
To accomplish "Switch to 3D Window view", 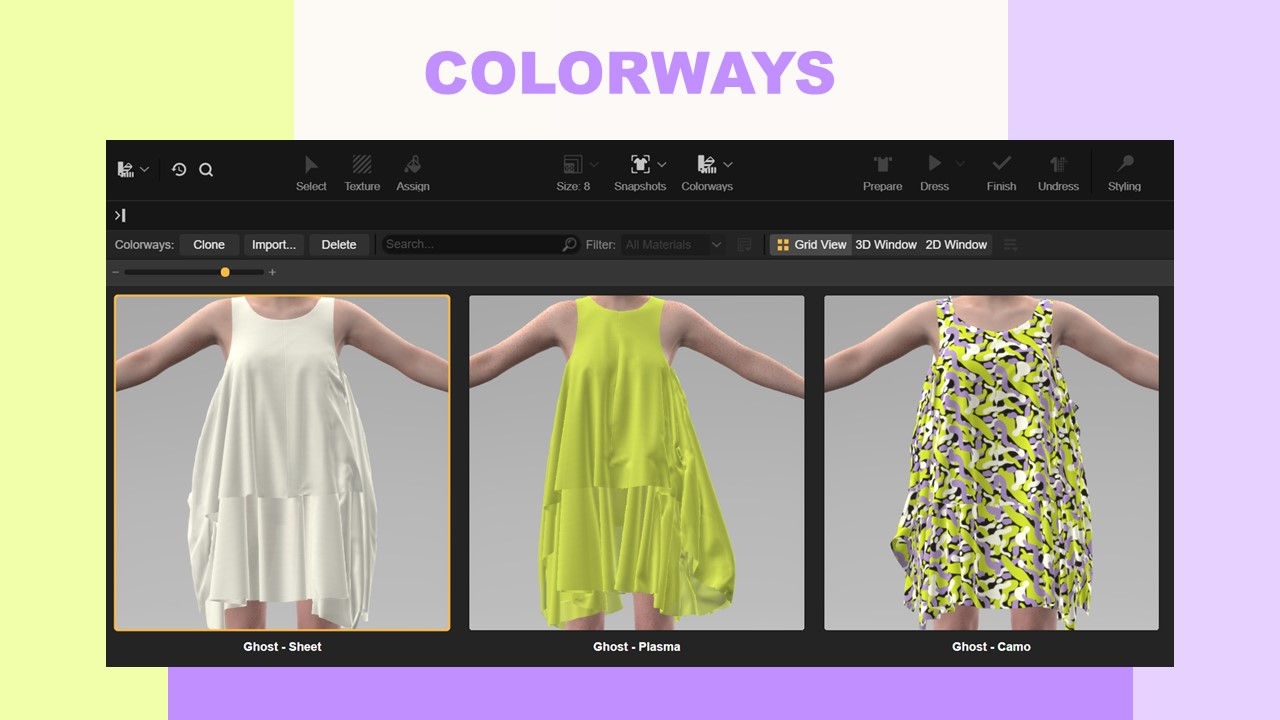I will [x=886, y=245].
